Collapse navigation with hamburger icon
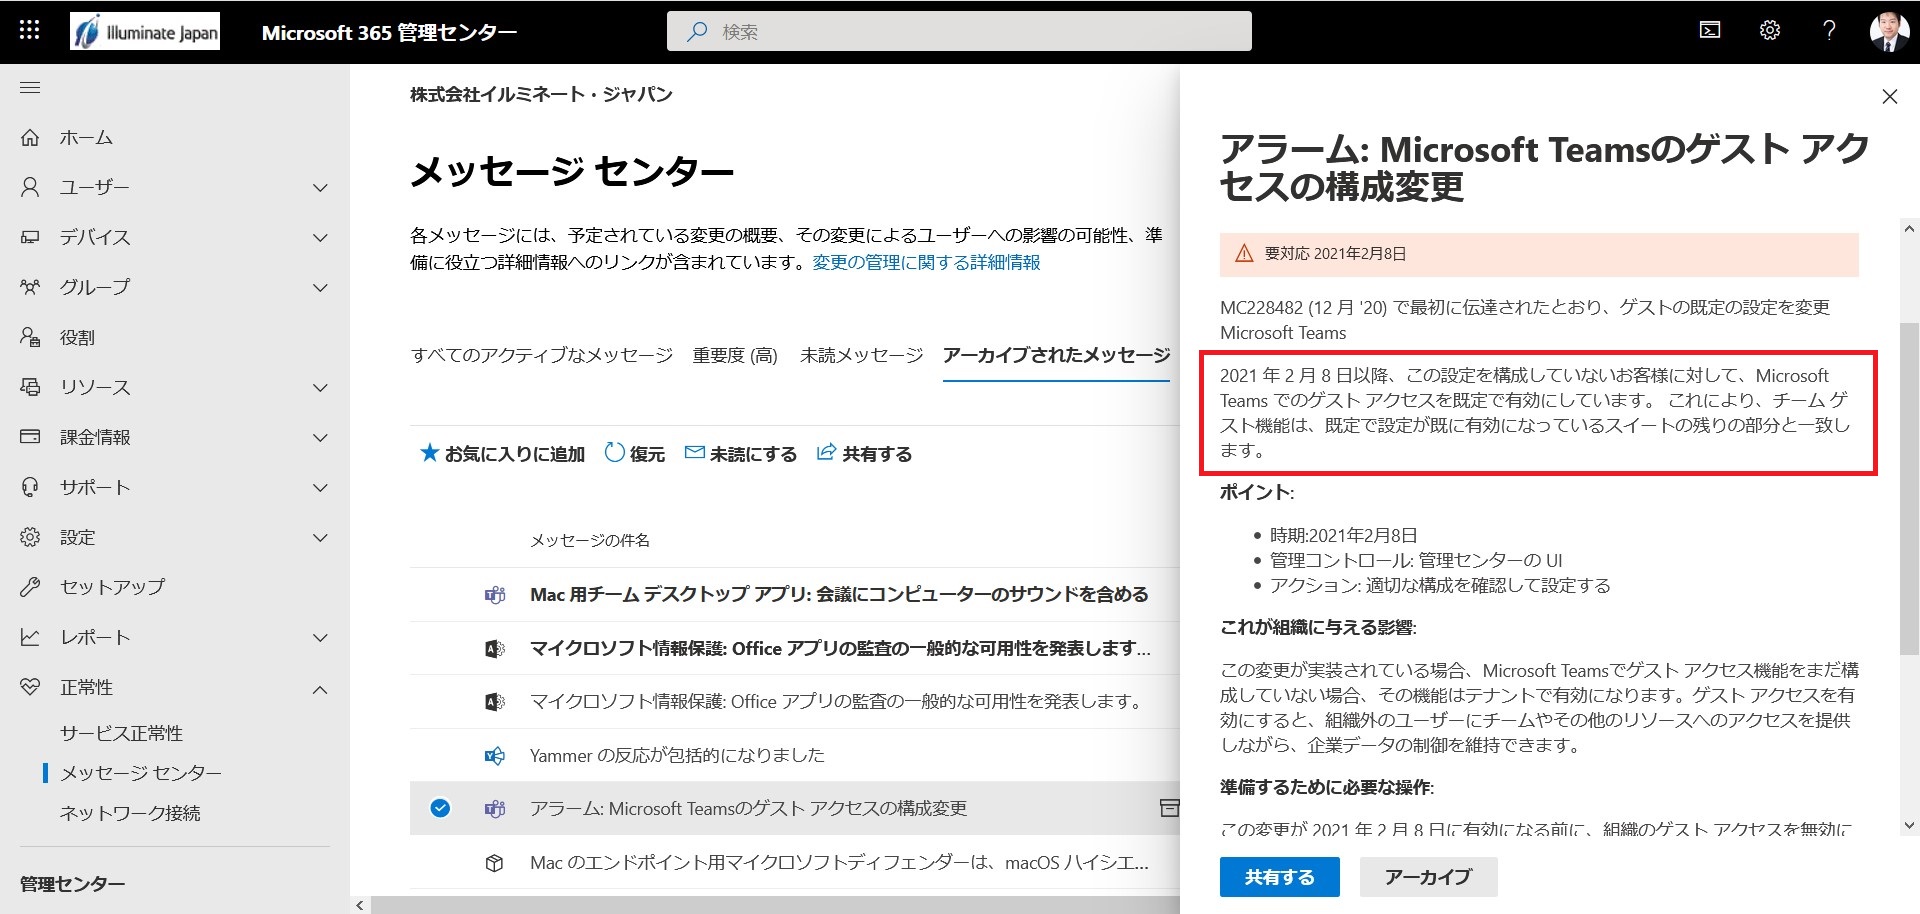This screenshot has height=914, width=1920. point(30,88)
